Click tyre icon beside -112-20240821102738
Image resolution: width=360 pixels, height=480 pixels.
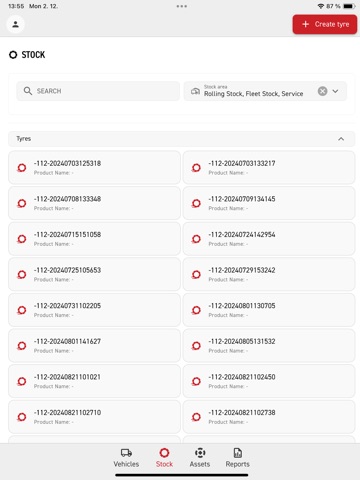click(x=196, y=417)
